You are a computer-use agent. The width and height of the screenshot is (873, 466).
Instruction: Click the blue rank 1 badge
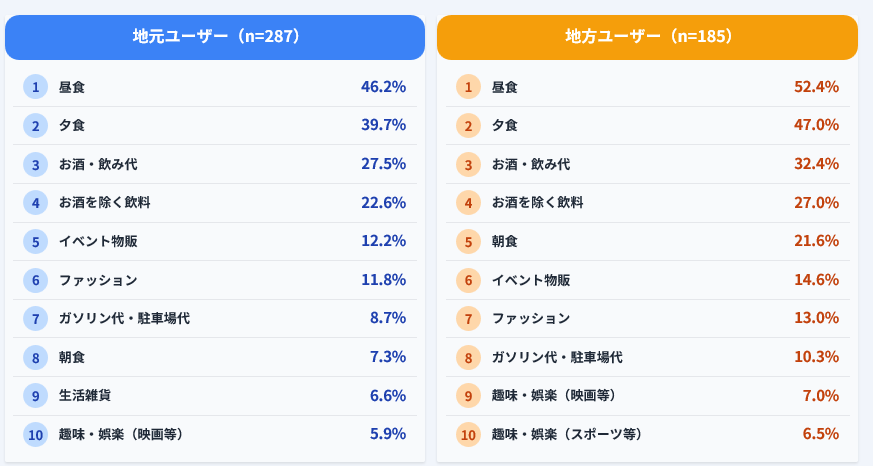(35, 87)
